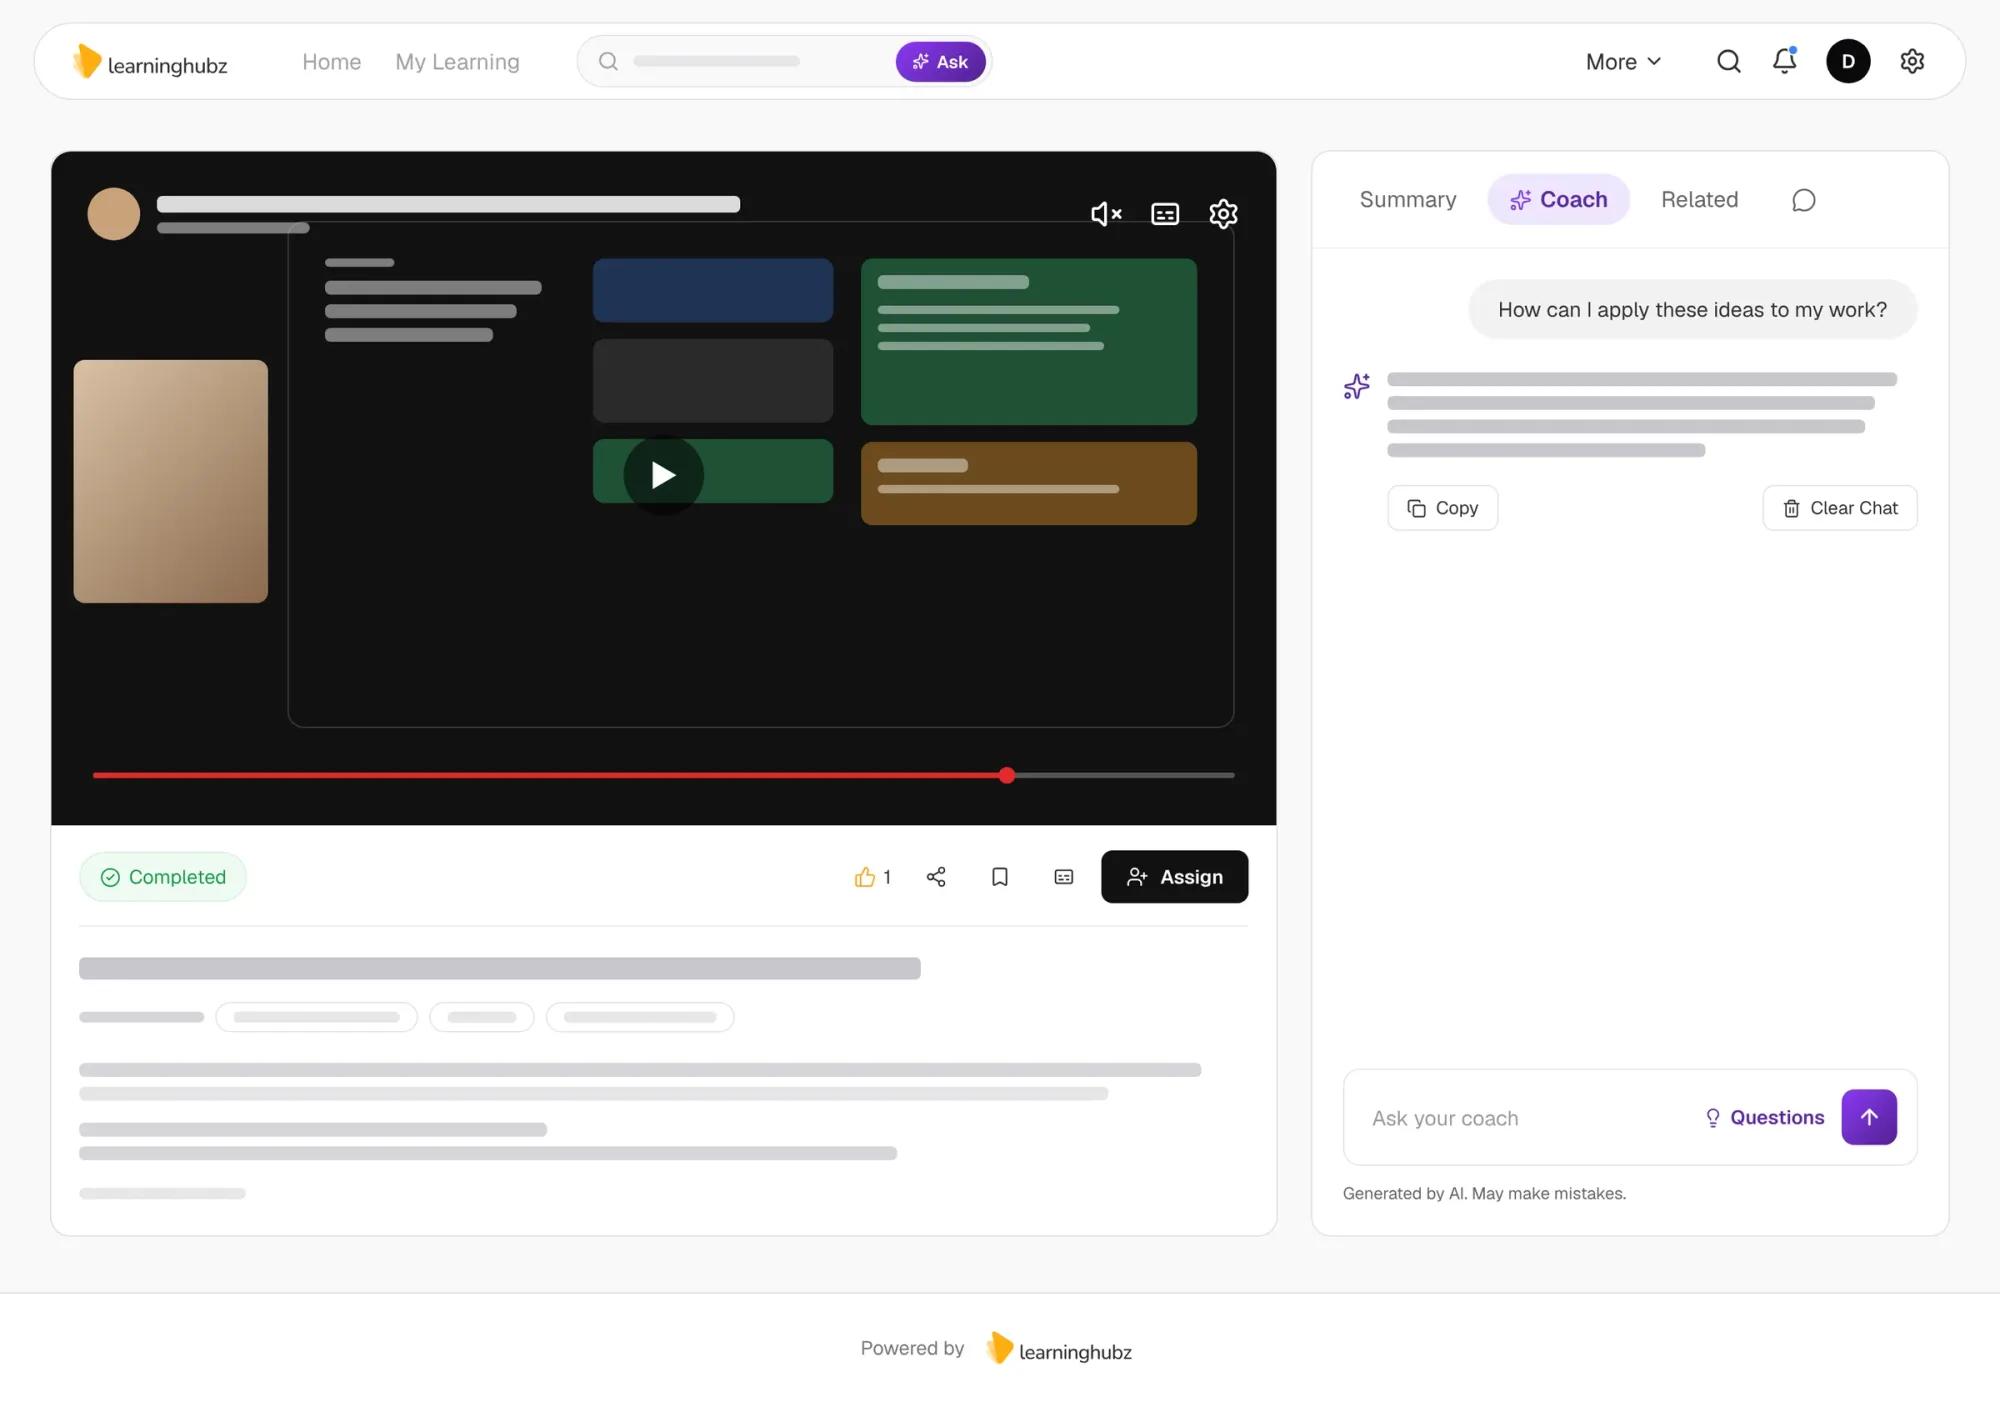This screenshot has height=1402, width=2000.
Task: Click the Completed status badge
Action: 163,877
